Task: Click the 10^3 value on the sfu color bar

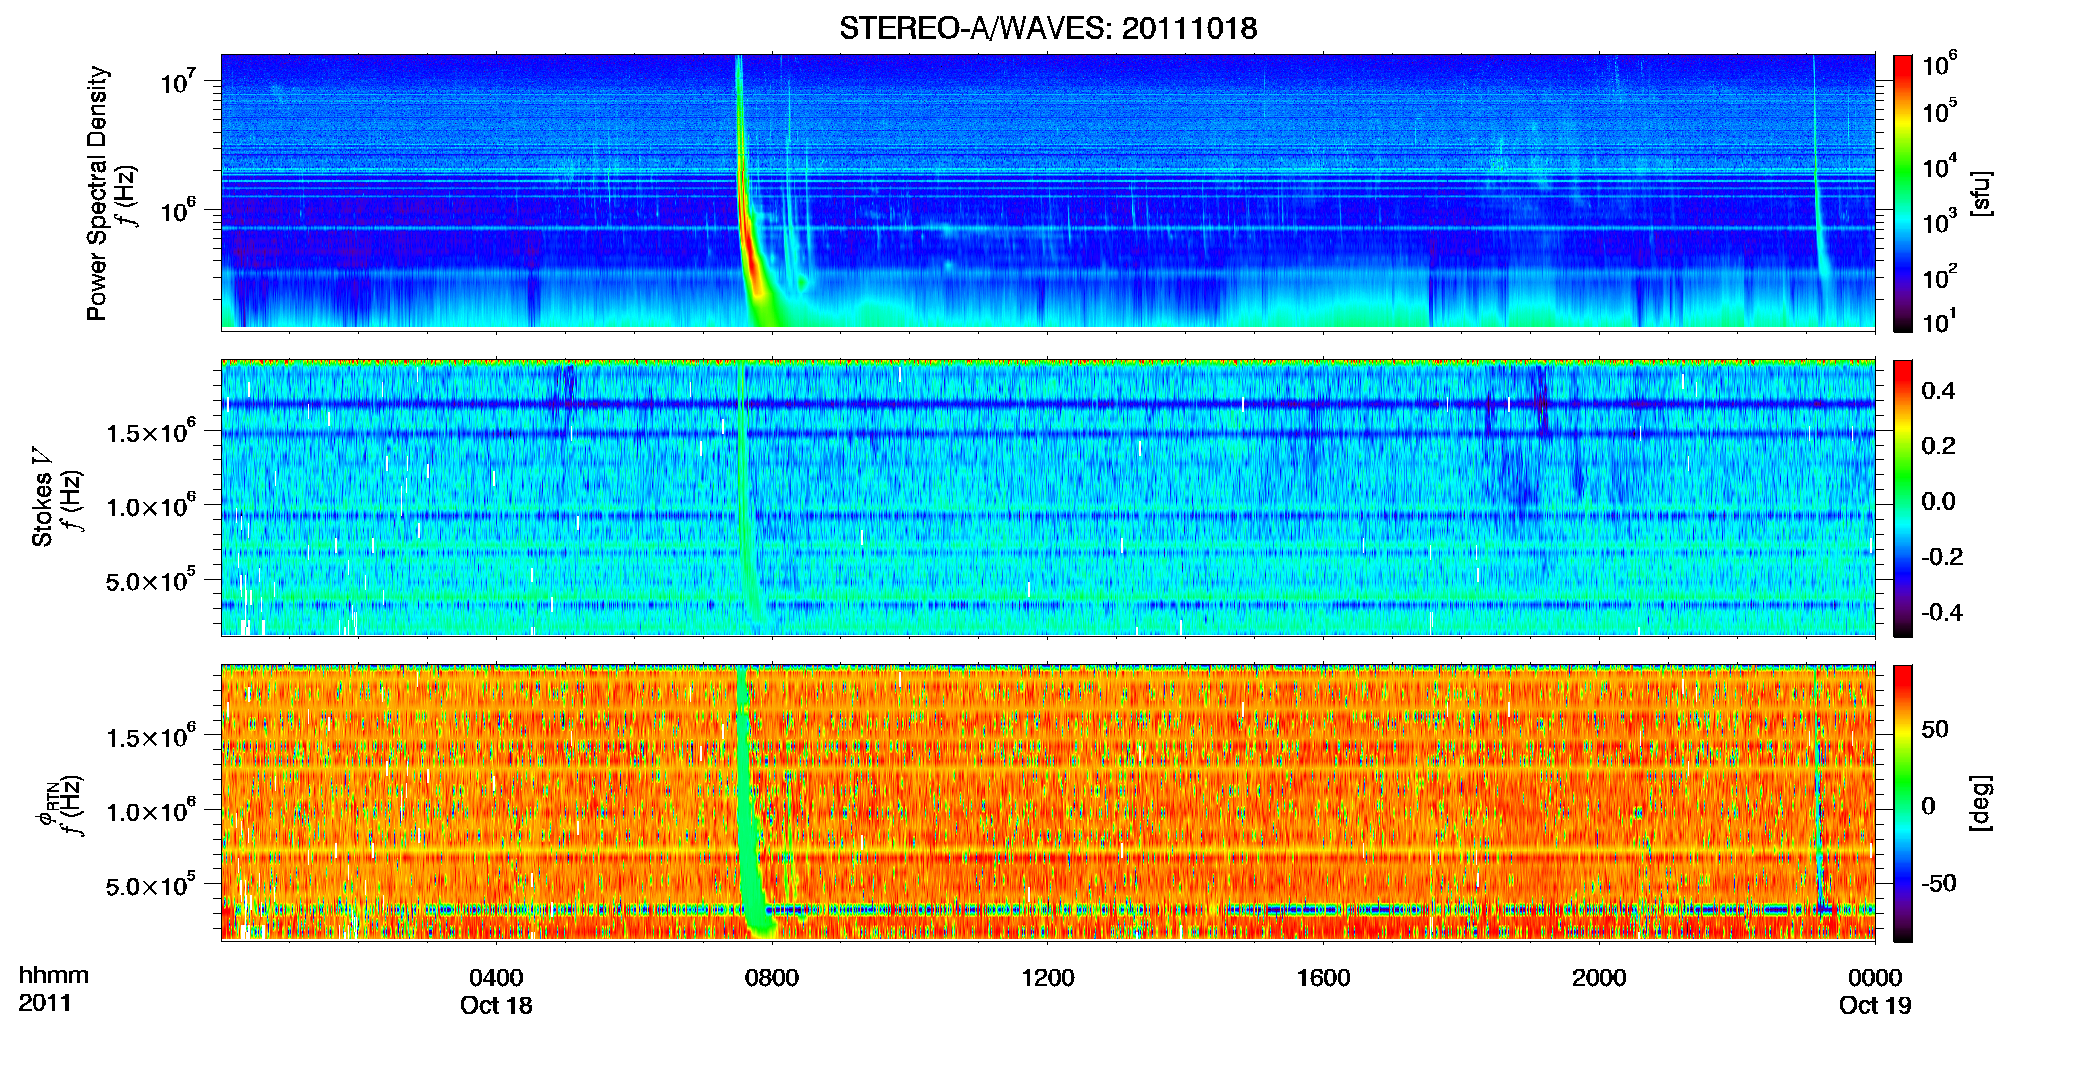Action: (1940, 221)
